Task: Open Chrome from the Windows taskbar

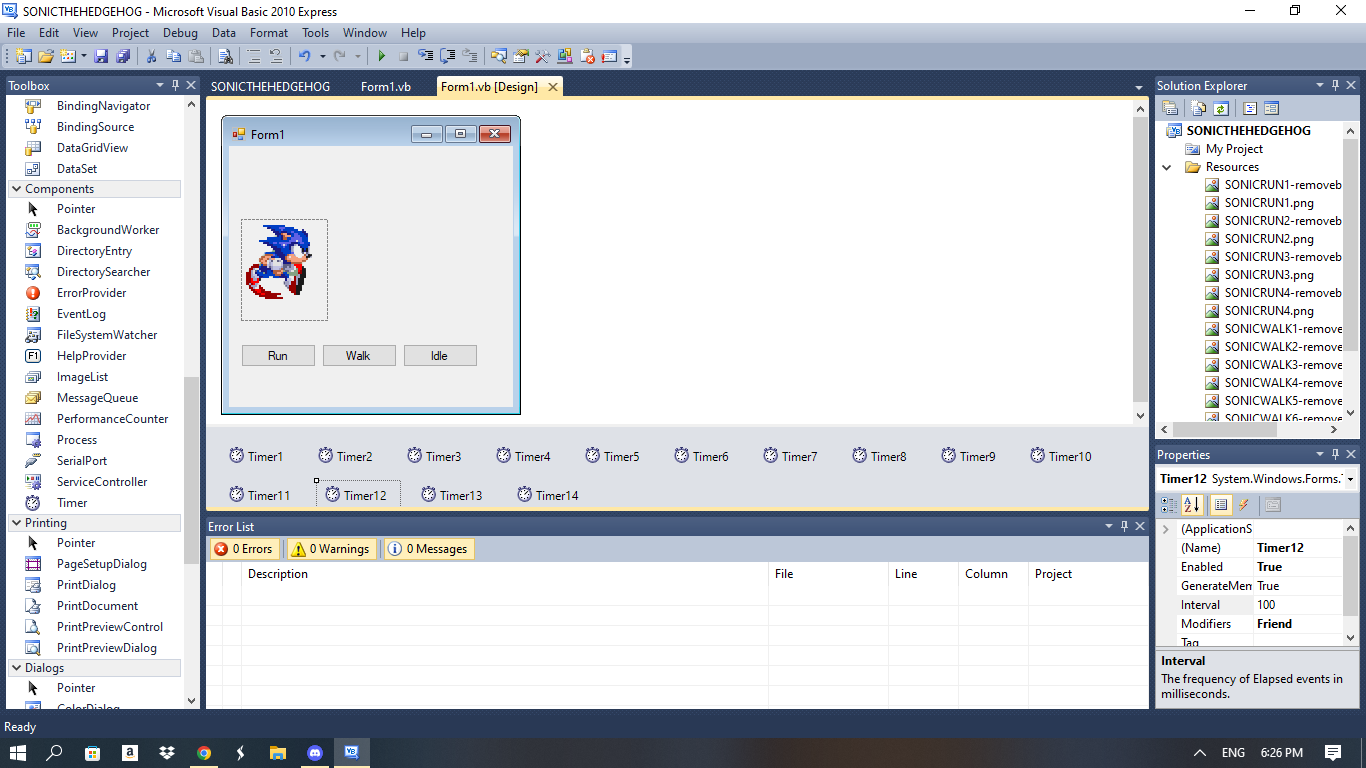Action: 204,752
